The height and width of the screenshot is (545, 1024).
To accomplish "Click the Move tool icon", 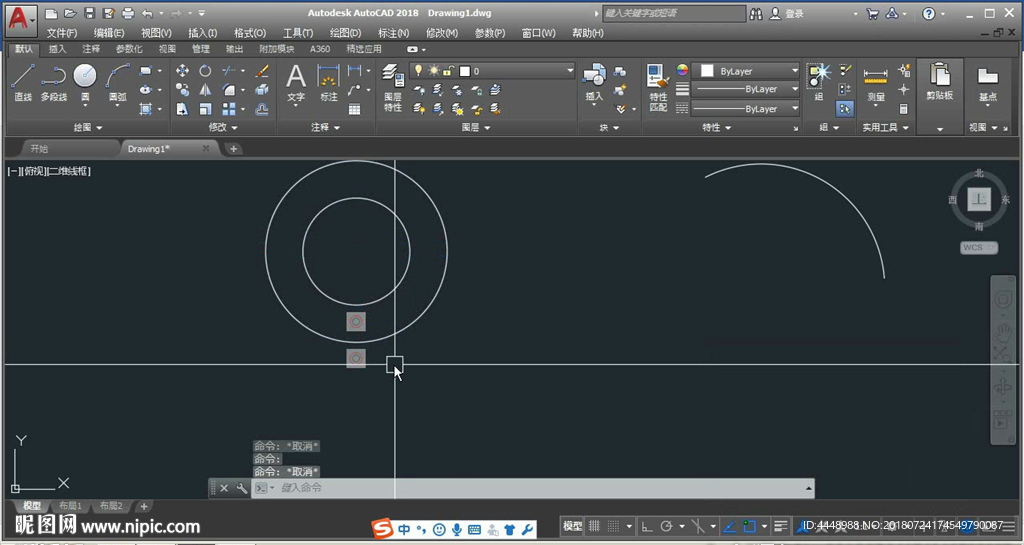I will 182,70.
